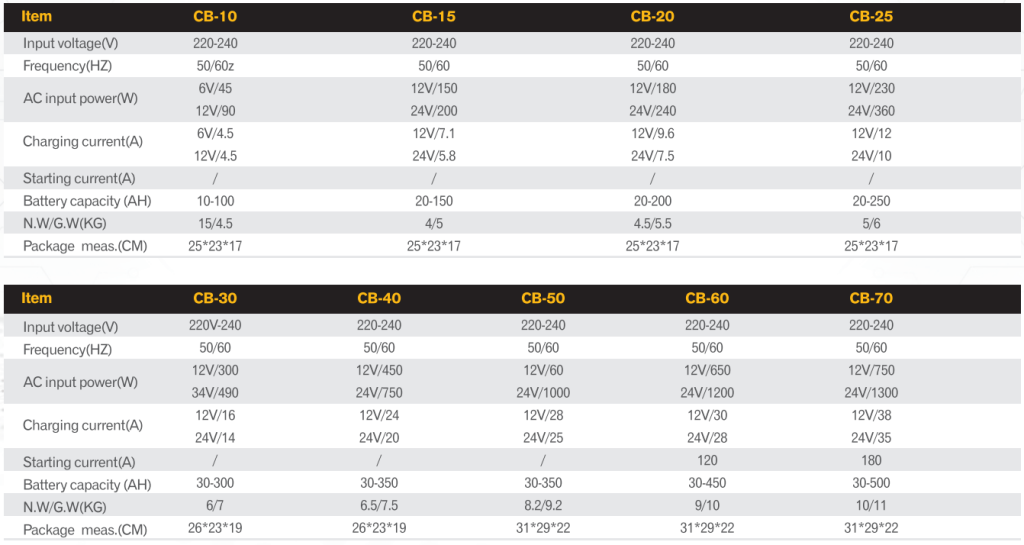This screenshot has width=1024, height=545.
Task: Click the top table's Item header
Action: coord(37,16)
